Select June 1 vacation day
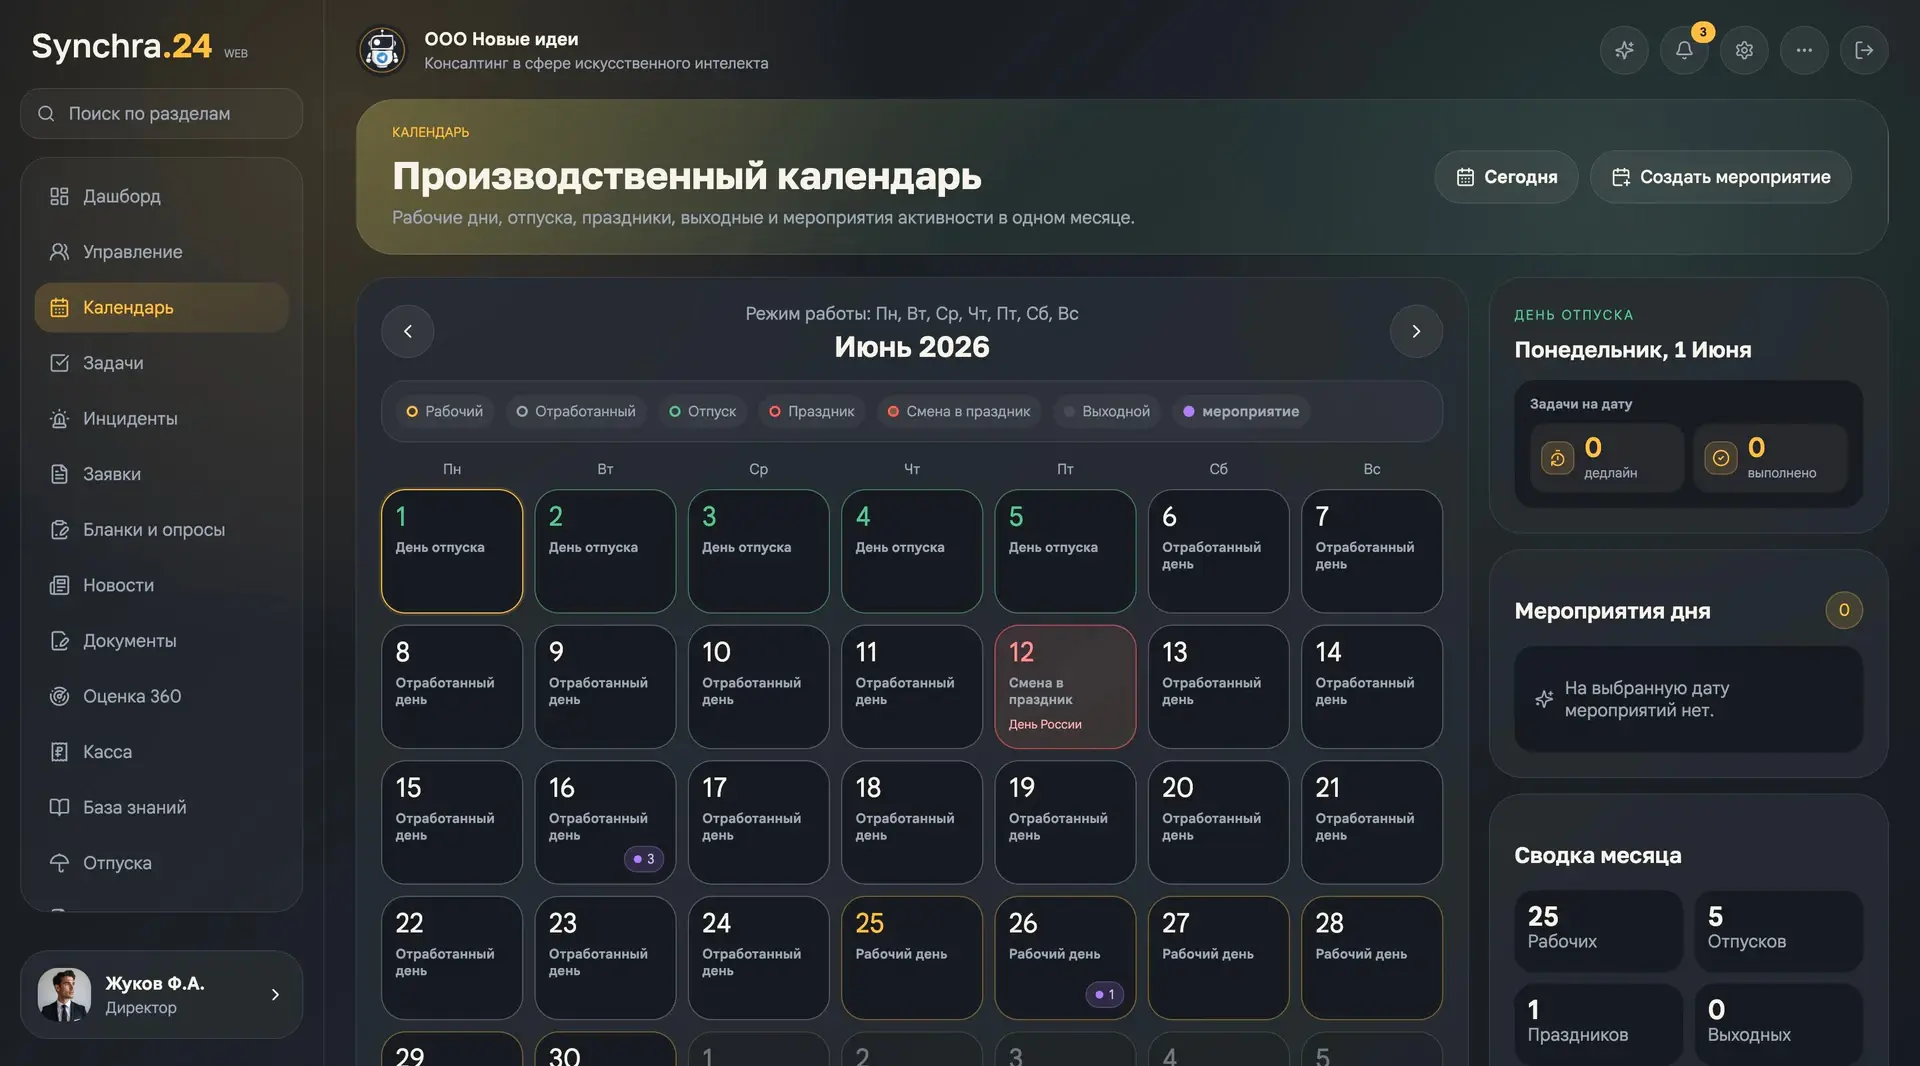 pyautogui.click(x=452, y=551)
